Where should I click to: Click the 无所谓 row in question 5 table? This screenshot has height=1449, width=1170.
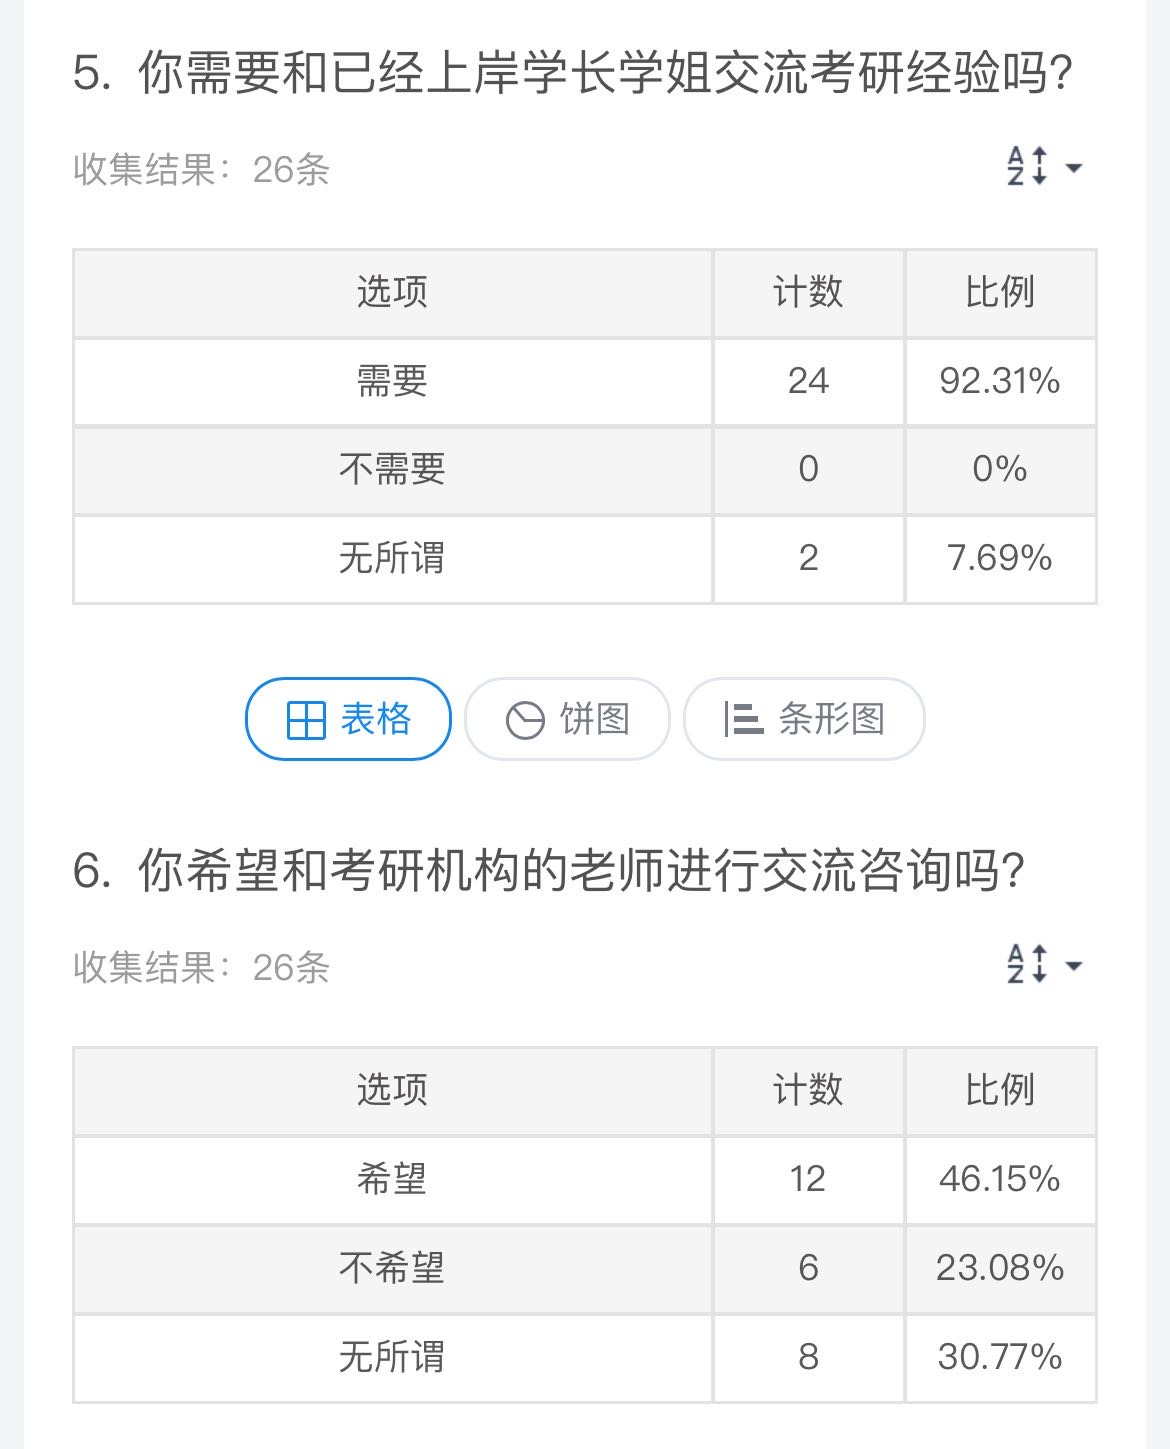coord(585,559)
